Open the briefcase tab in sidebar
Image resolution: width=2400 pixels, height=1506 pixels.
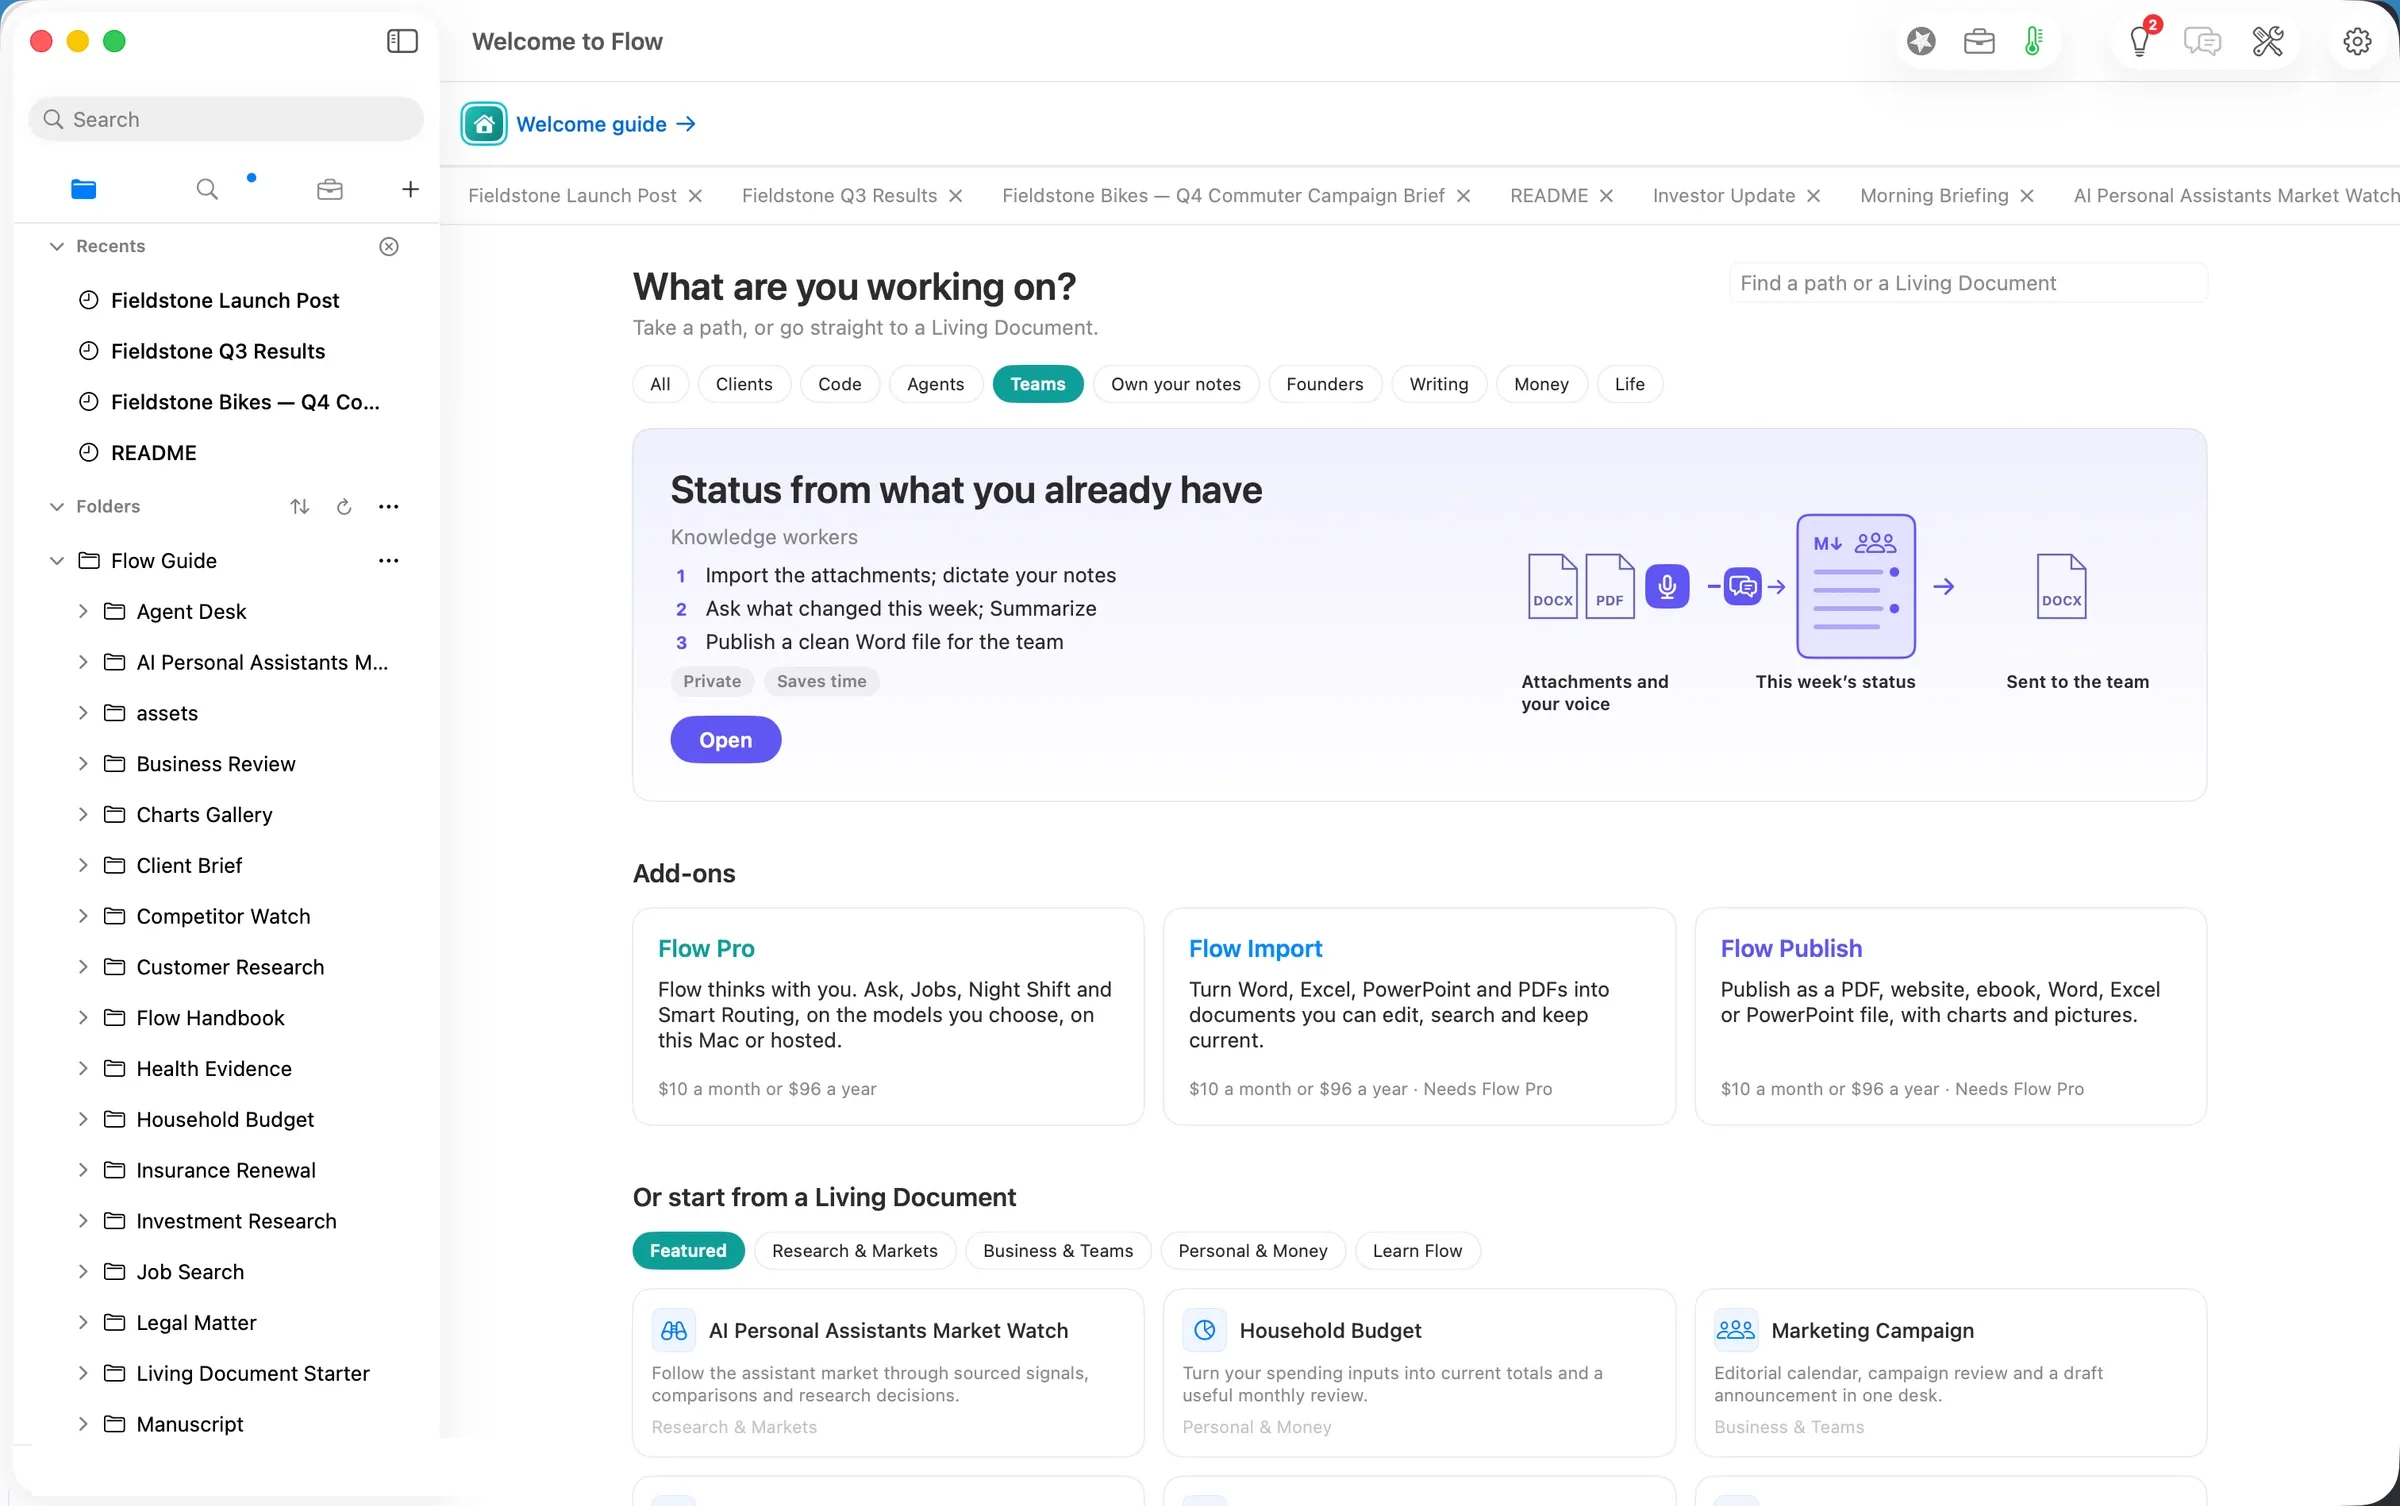330,189
